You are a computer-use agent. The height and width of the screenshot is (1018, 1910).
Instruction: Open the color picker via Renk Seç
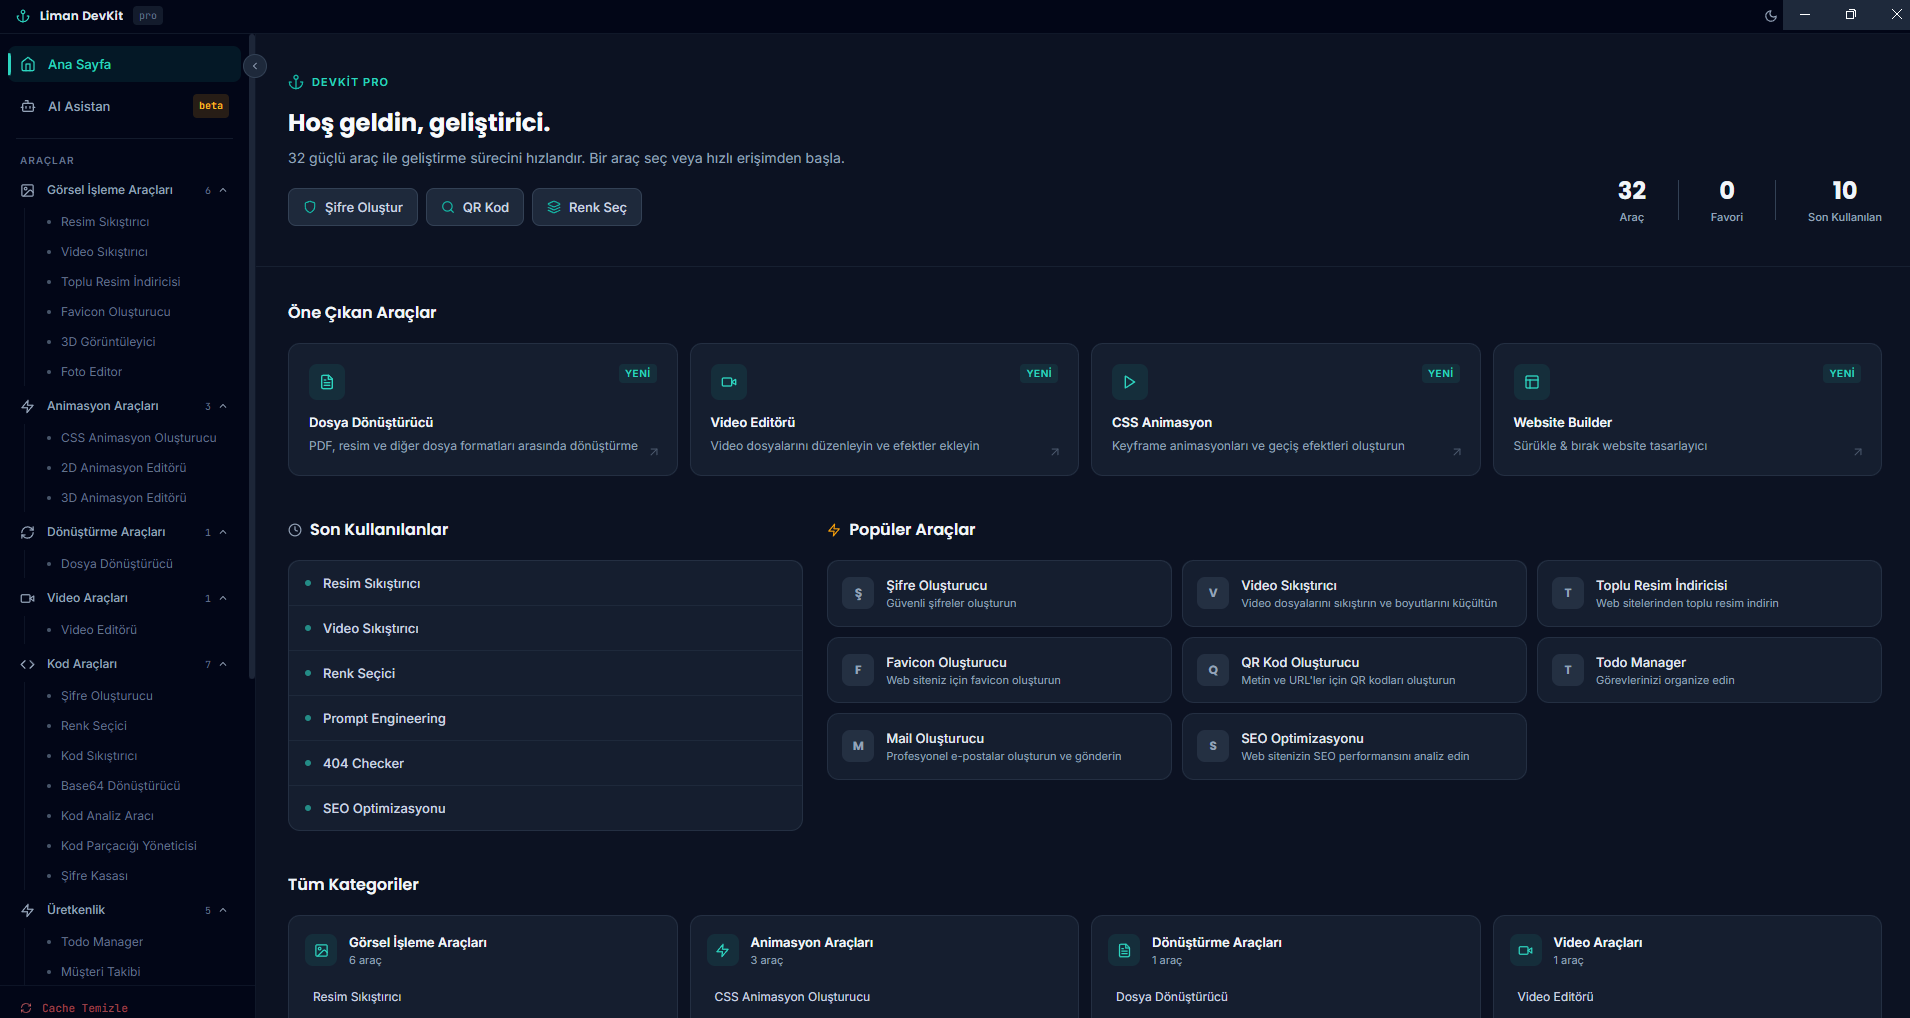click(x=587, y=207)
